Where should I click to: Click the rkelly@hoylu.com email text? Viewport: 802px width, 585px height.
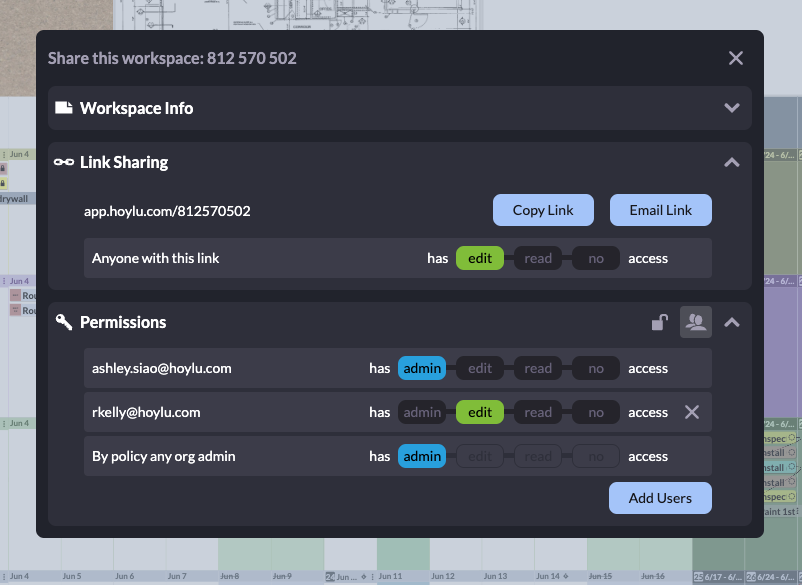coord(146,412)
